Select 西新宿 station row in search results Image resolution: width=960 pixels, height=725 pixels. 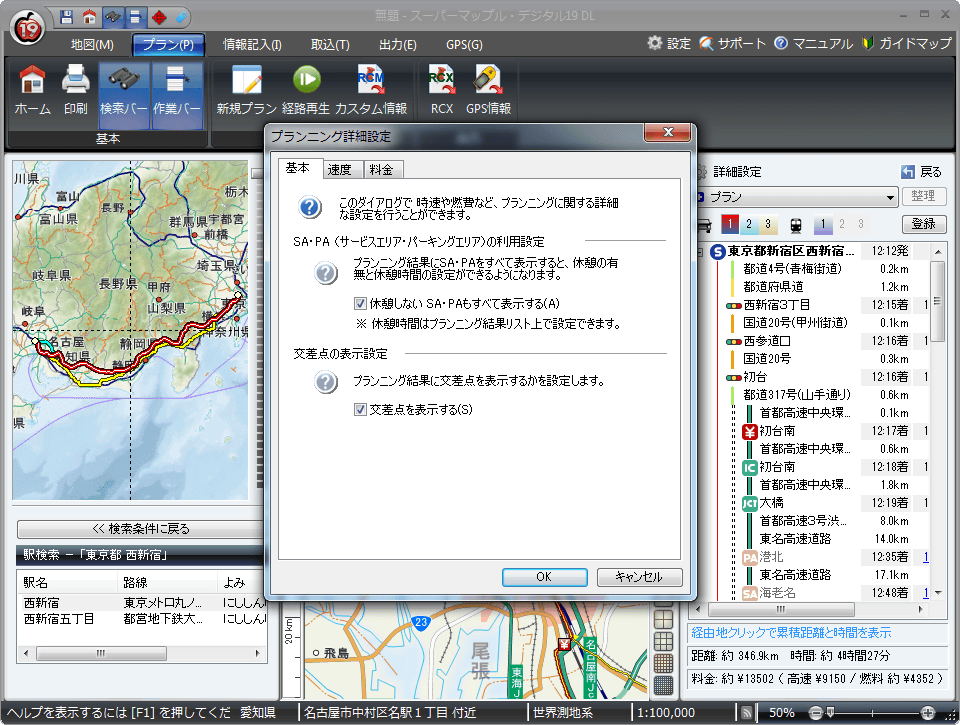[142, 603]
